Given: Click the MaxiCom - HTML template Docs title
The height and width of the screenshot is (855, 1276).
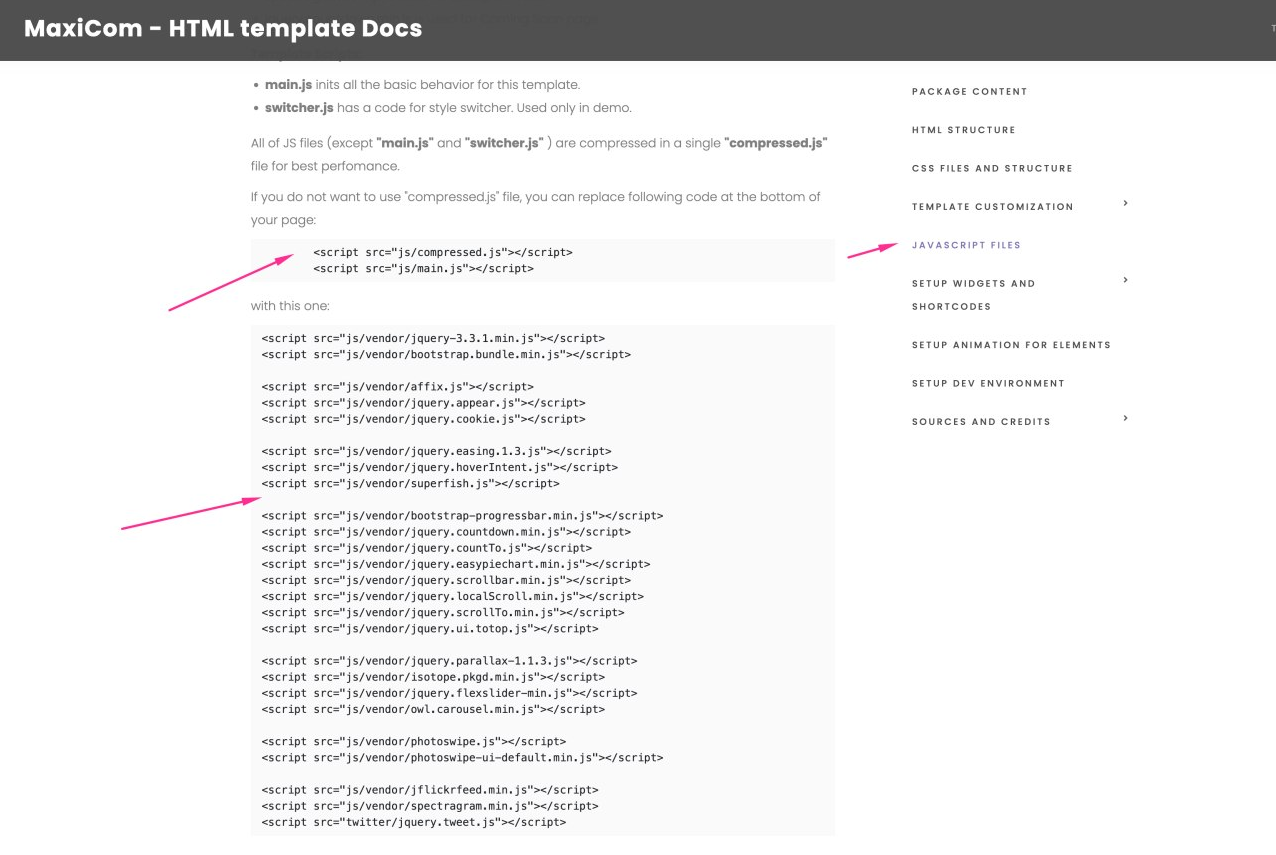Looking at the screenshot, I should click(x=223, y=29).
